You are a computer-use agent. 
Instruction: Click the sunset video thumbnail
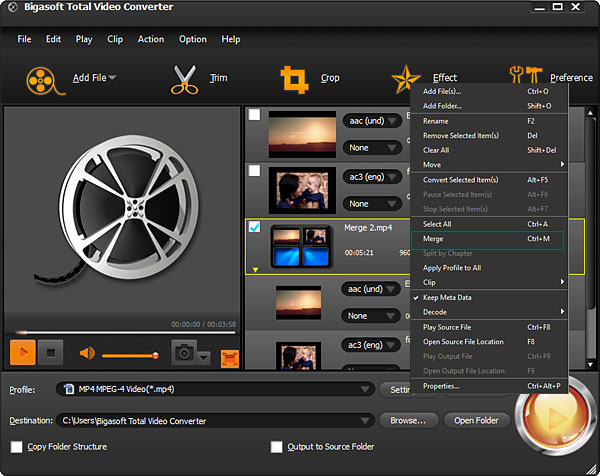click(302, 134)
